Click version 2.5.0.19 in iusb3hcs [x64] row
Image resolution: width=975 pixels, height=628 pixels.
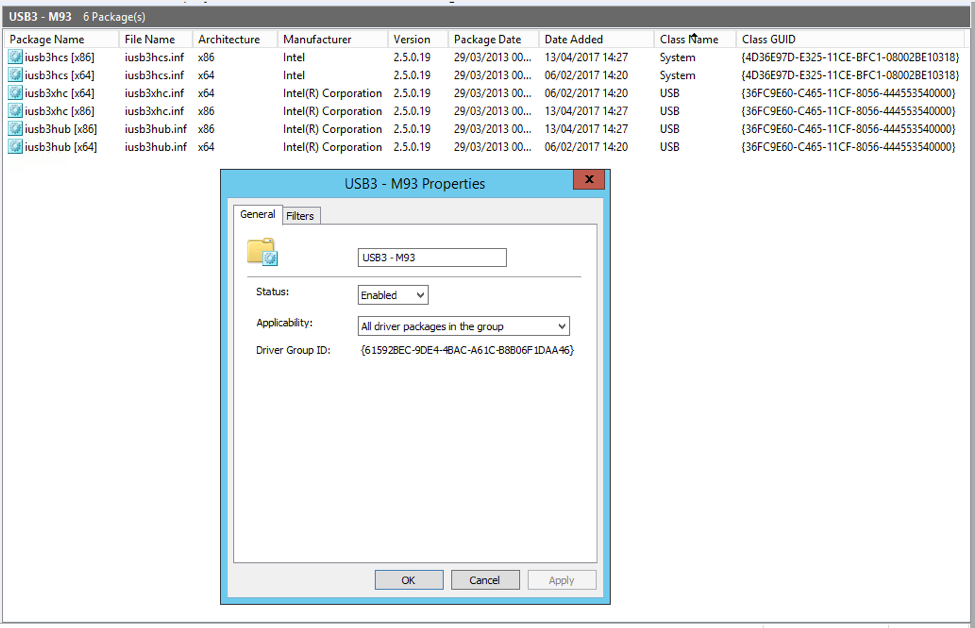click(x=412, y=75)
